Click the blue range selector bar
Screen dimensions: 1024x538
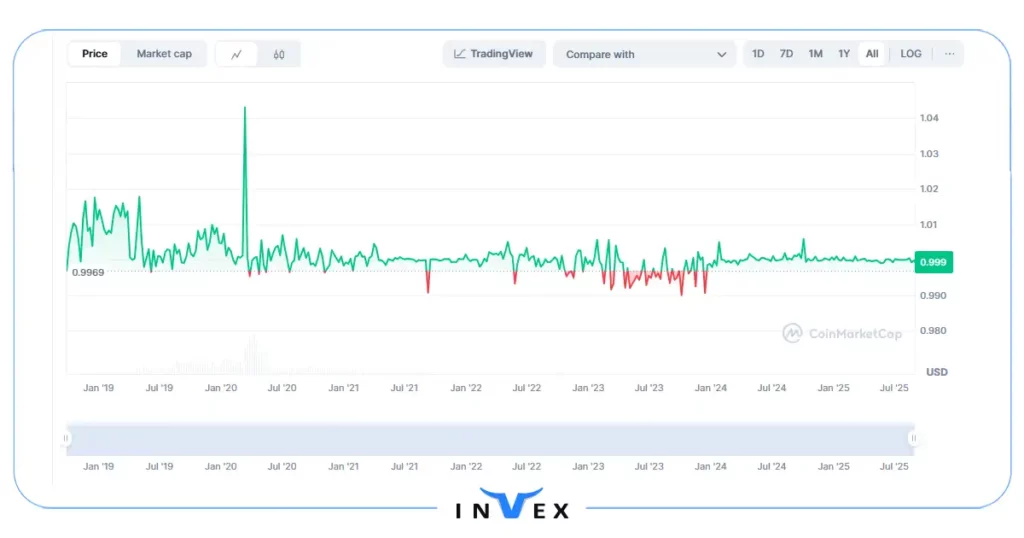[490, 439]
